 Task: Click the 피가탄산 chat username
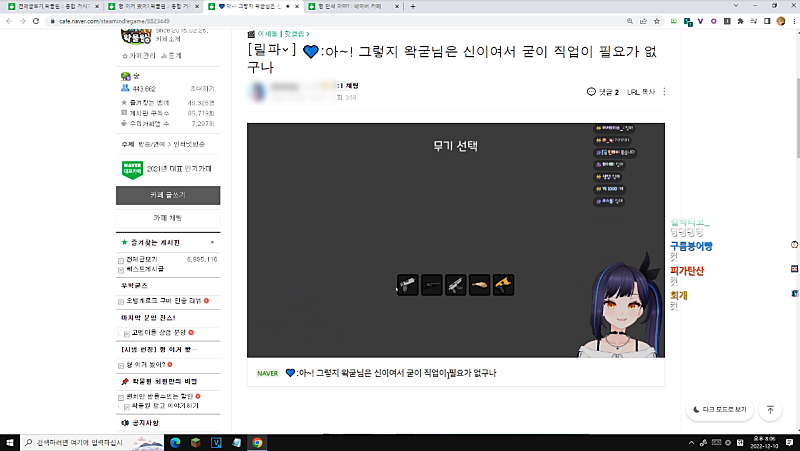point(687,271)
